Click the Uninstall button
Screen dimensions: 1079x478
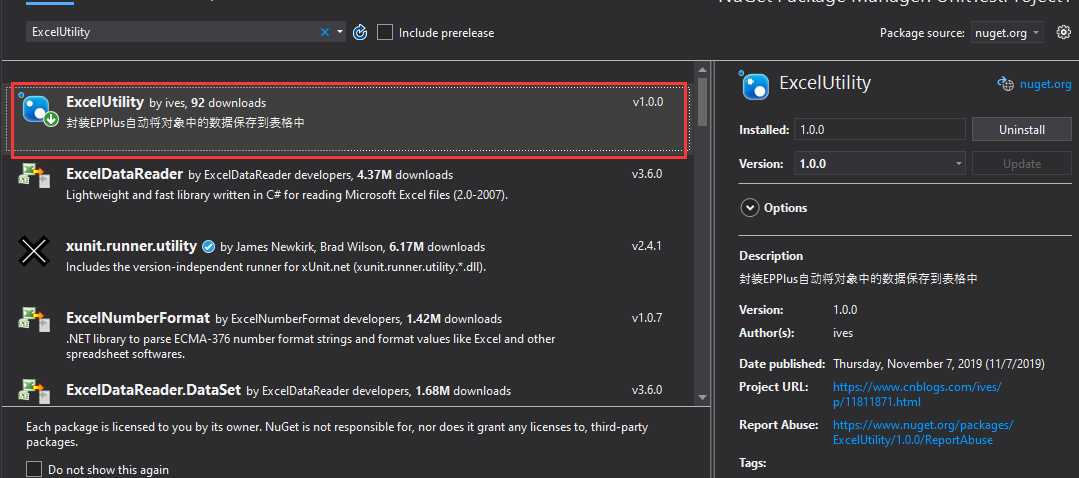coord(1021,129)
